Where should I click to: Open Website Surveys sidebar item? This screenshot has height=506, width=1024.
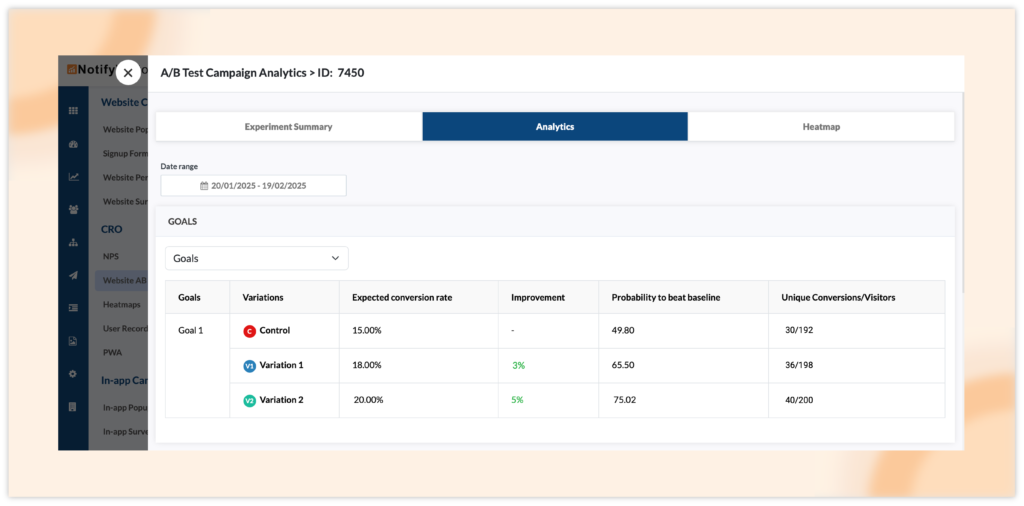[125, 202]
